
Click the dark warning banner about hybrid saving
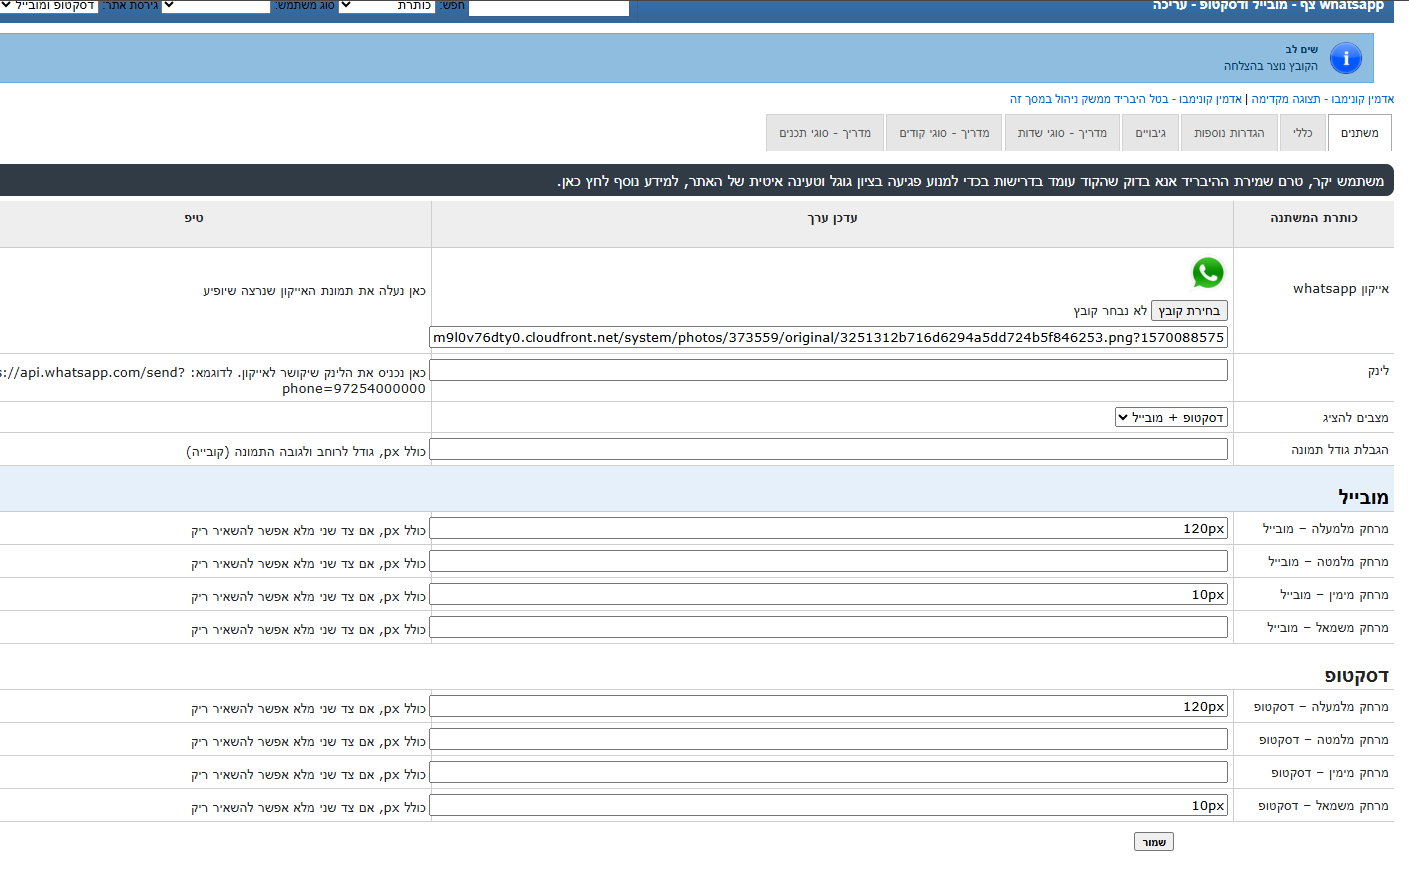tap(696, 181)
